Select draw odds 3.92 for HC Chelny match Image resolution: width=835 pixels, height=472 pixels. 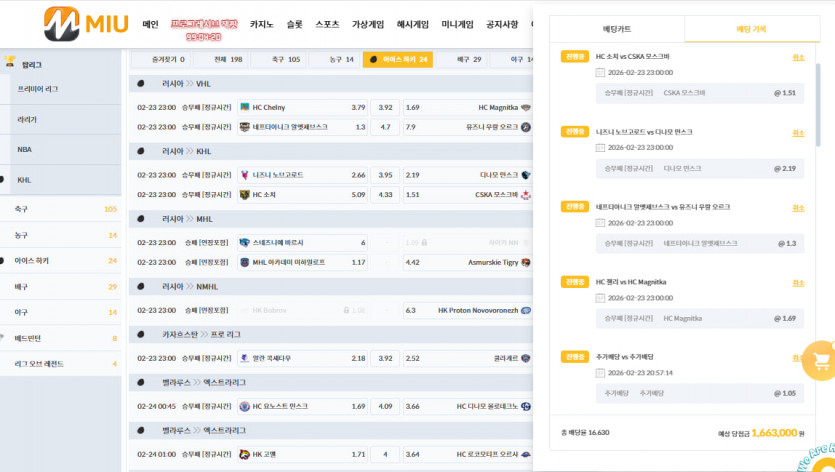click(385, 107)
